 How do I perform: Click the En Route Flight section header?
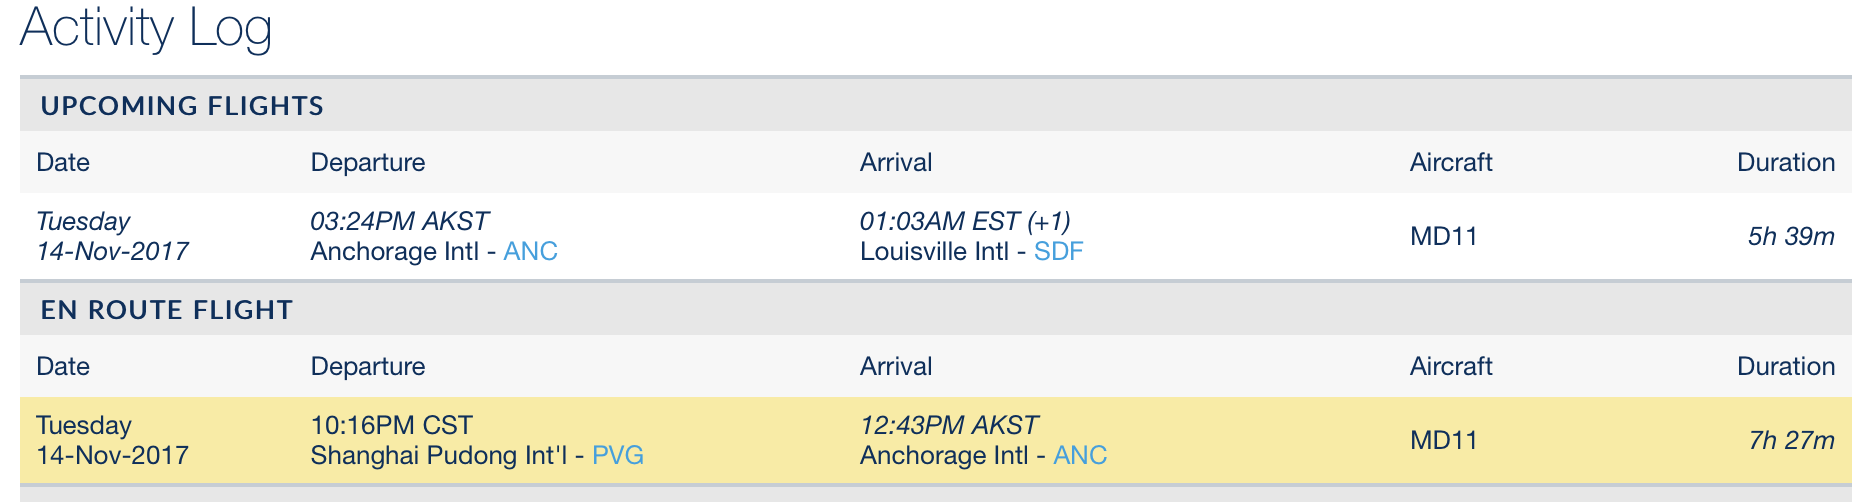[167, 310]
